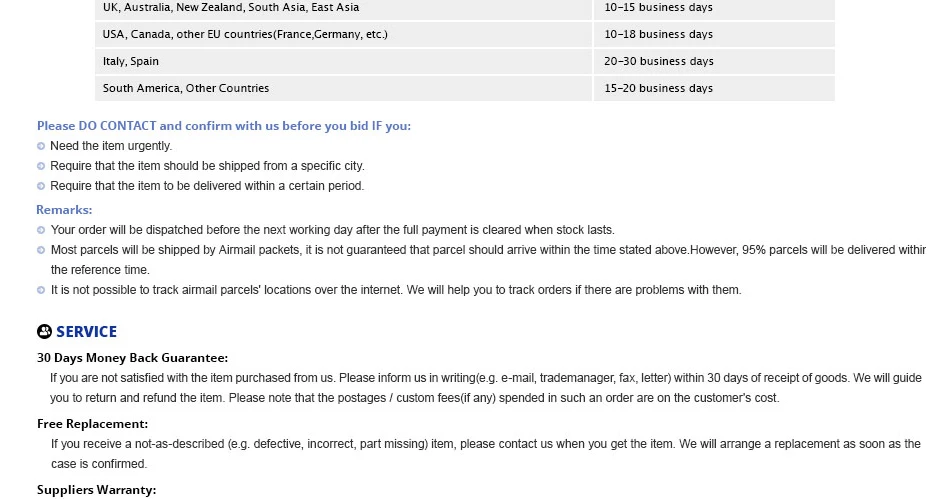Click the 'Free Replacement' heading
This screenshot has width=950, height=499.
(93, 424)
